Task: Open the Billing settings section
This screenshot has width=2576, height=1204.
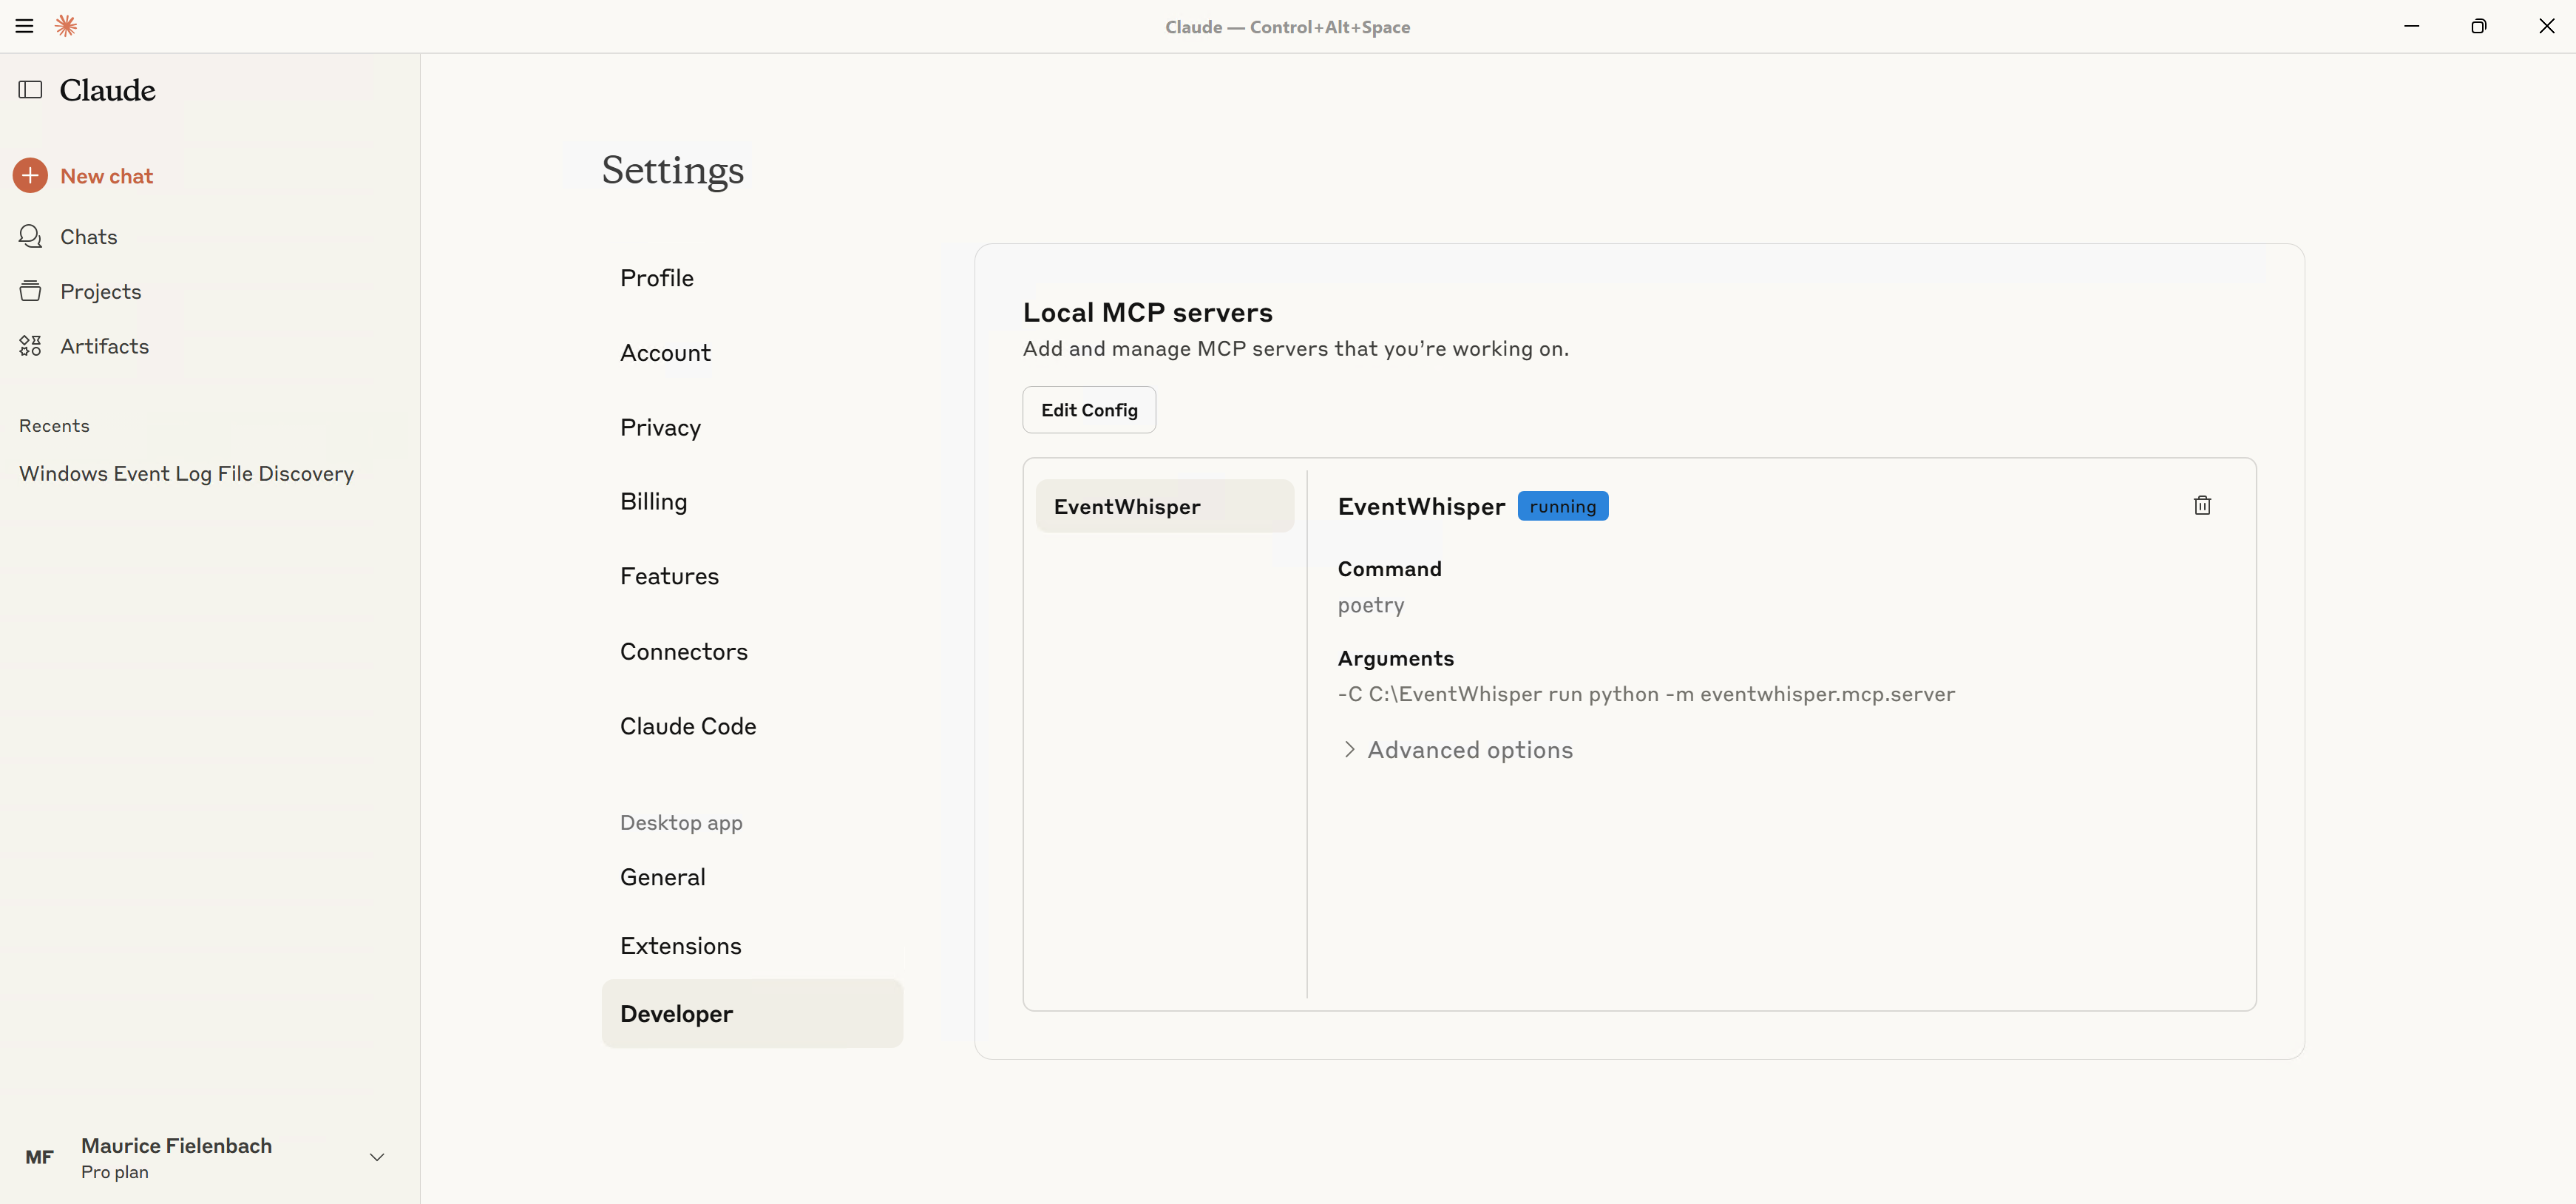Action: click(x=653, y=501)
